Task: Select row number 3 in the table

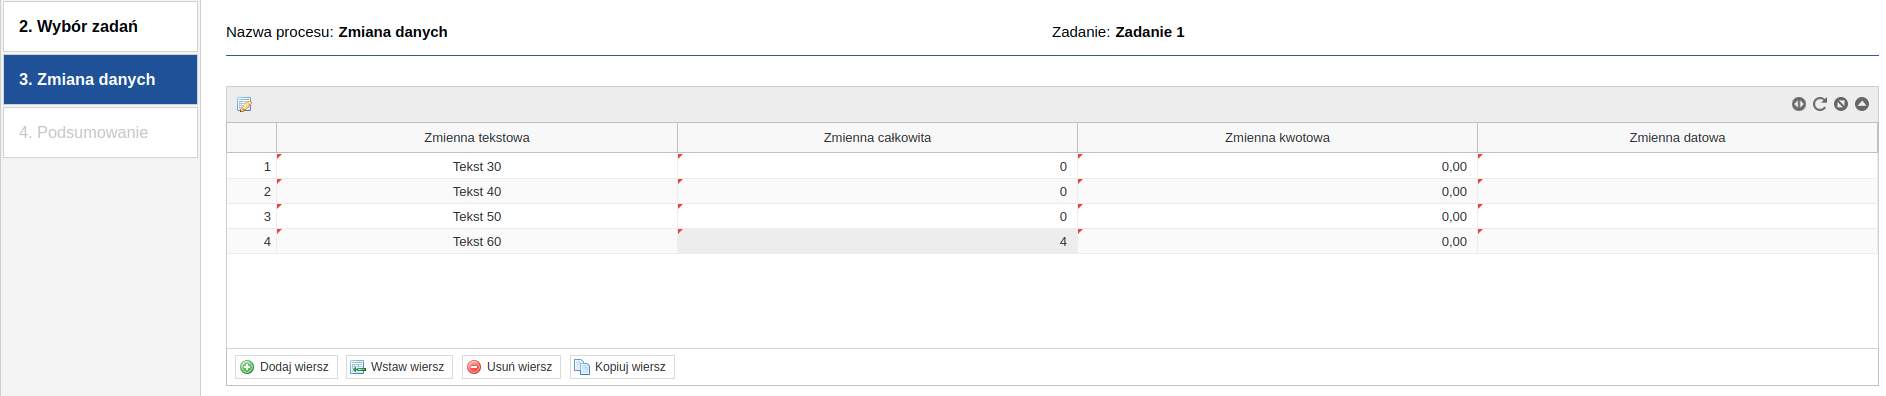Action: [252, 217]
